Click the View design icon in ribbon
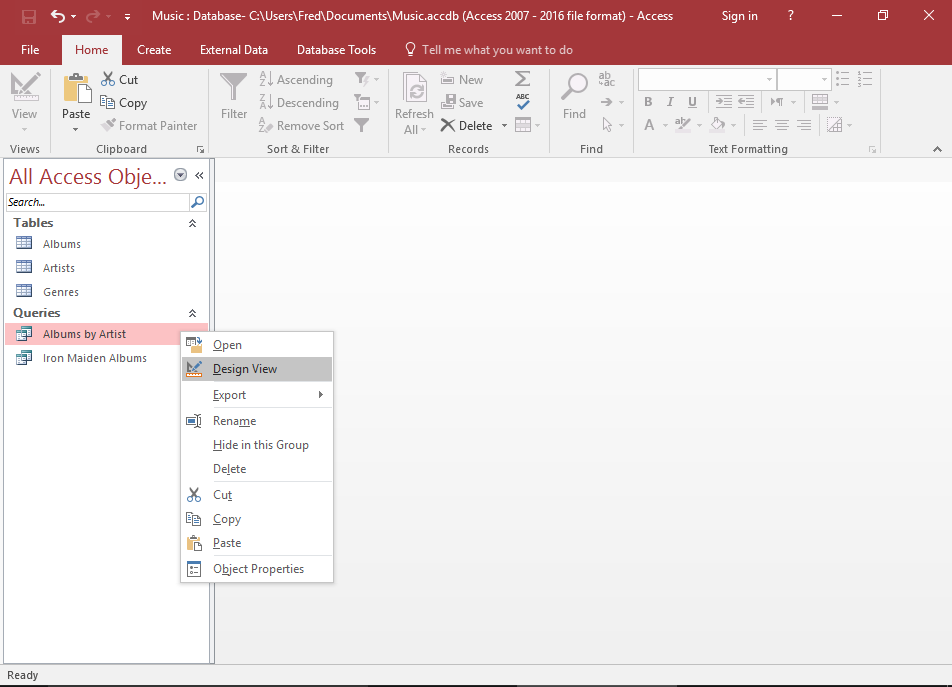Viewport: 952px width, 687px height. click(x=25, y=87)
